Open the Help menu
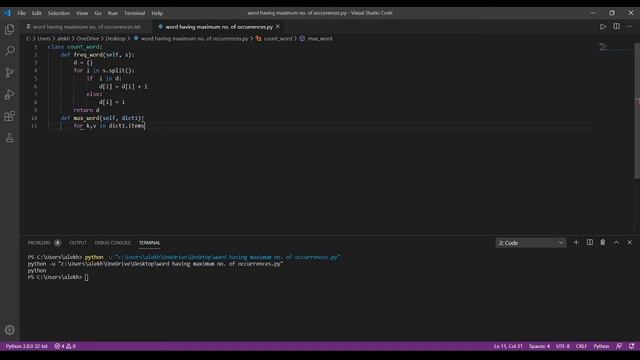Screen dimensions: 640x360 (x=157, y=13)
